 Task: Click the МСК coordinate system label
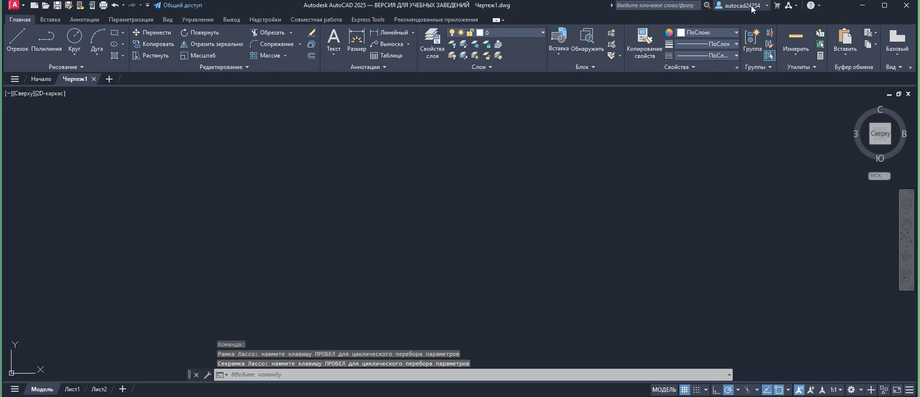[879, 176]
